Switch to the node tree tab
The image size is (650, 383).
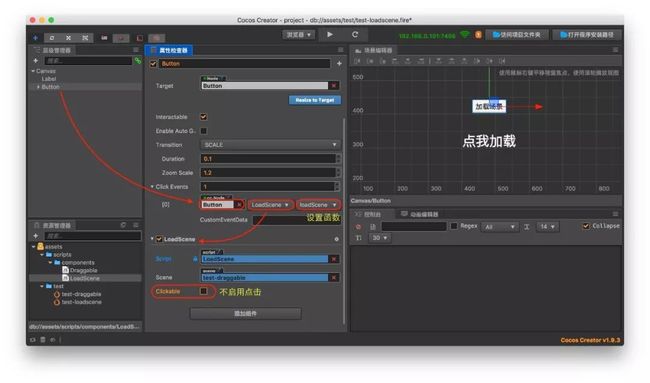[53, 50]
